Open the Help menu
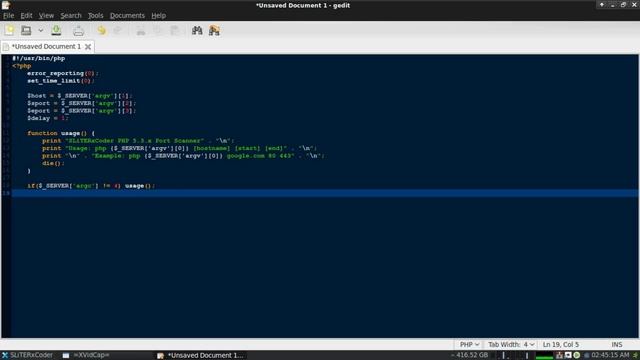 (x=158, y=16)
